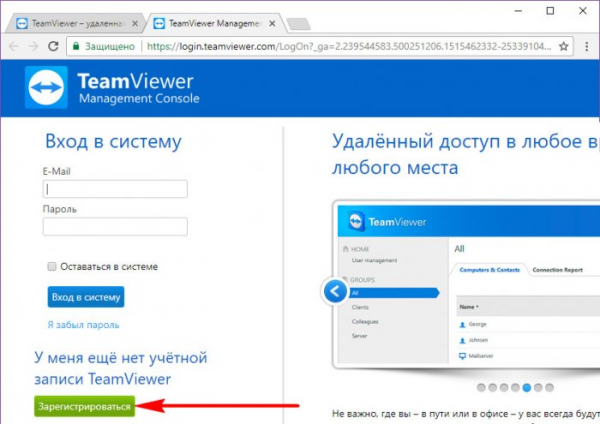Click the 'Вход в систему' blue button
This screenshot has width=600, height=424.
(x=86, y=297)
